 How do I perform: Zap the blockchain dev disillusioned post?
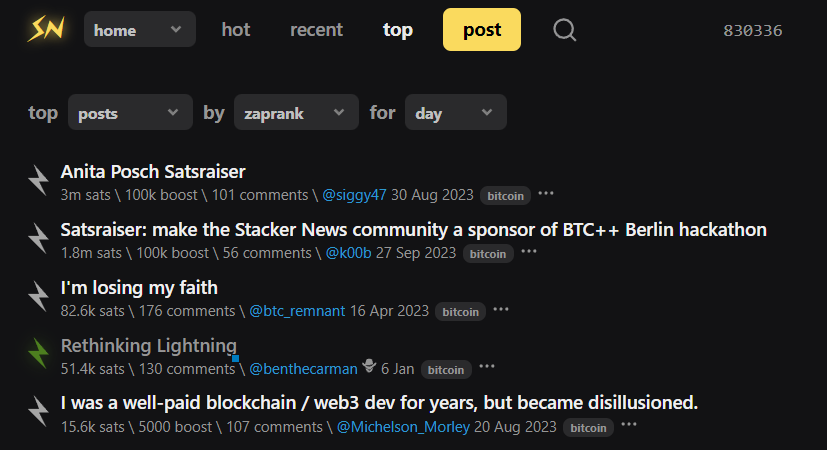click(38, 412)
